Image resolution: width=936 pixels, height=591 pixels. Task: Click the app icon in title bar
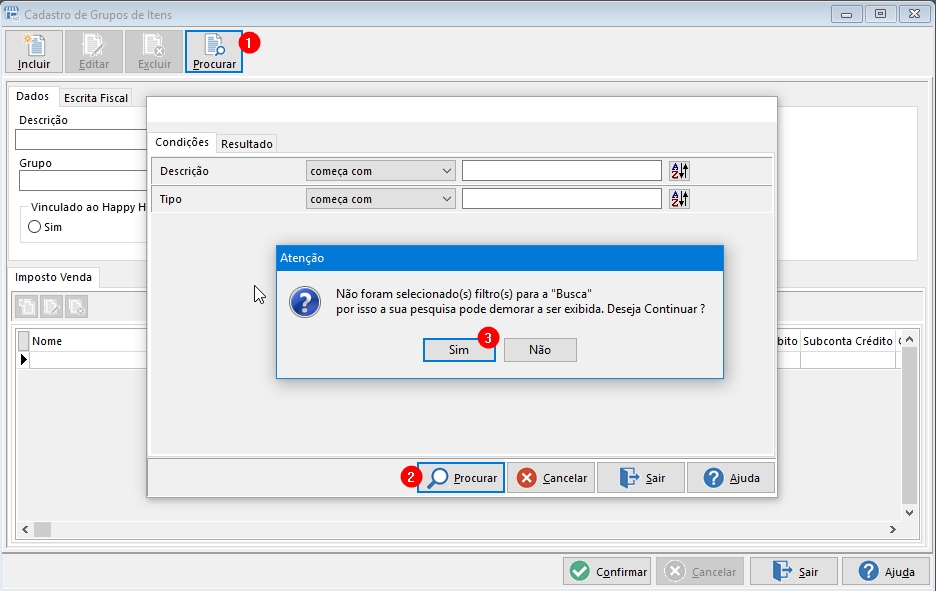point(11,14)
